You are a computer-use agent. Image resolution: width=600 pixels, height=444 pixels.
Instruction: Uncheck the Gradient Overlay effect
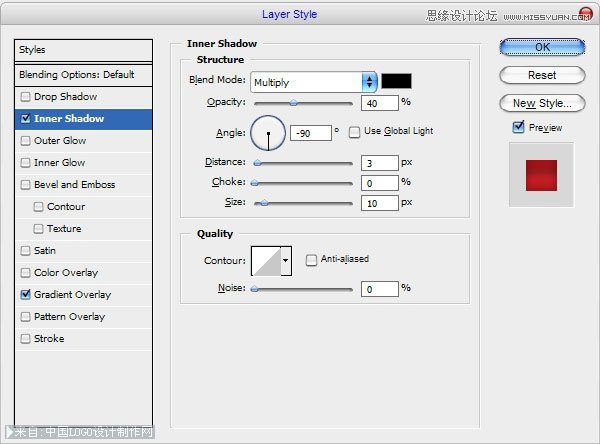click(x=26, y=295)
